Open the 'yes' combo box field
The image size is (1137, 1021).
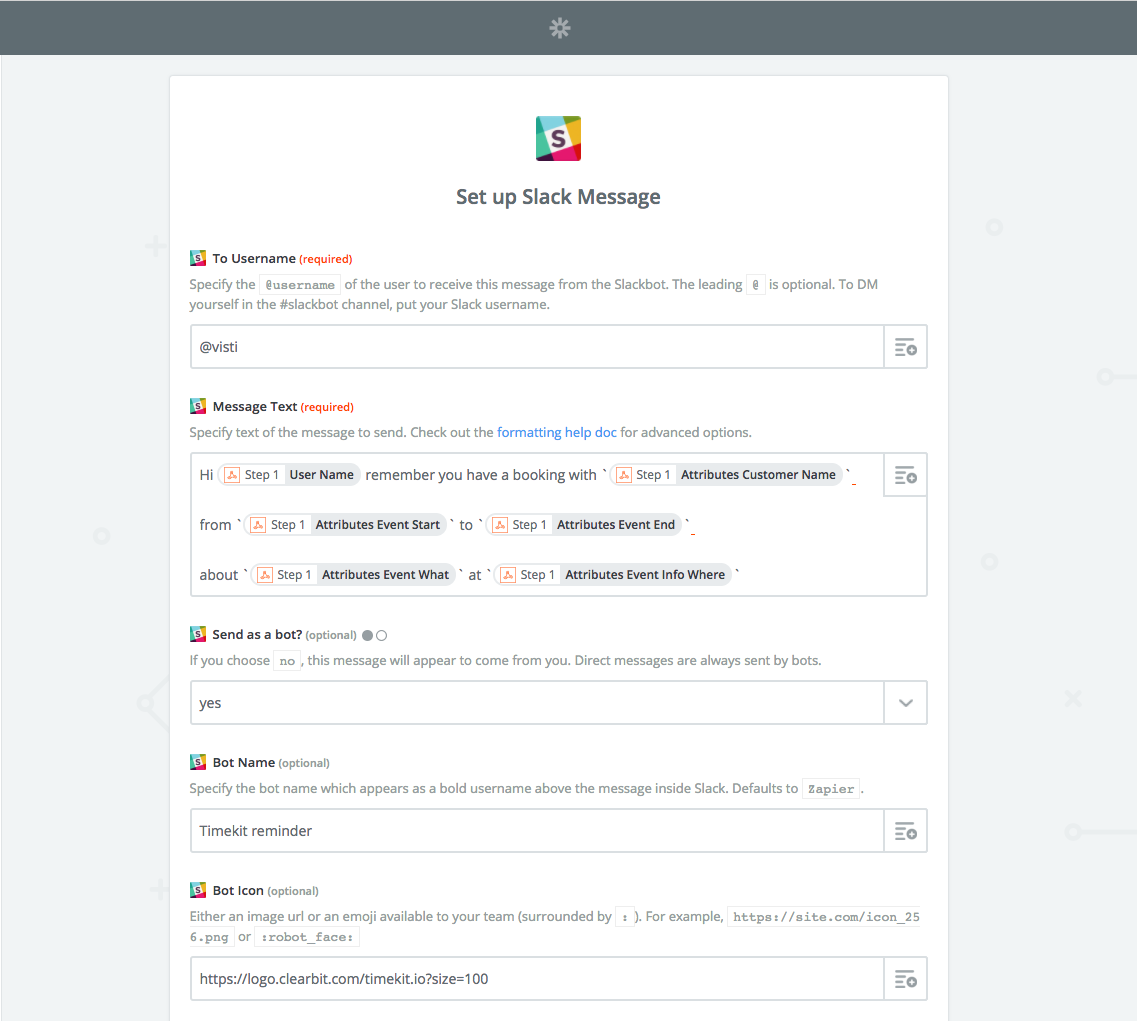point(537,703)
